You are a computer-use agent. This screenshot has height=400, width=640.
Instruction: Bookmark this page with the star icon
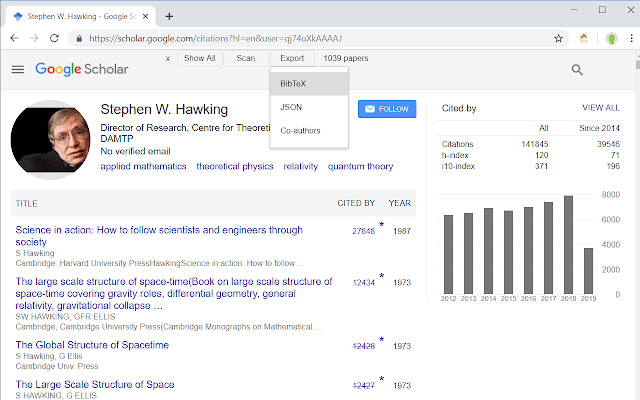pyautogui.click(x=558, y=38)
